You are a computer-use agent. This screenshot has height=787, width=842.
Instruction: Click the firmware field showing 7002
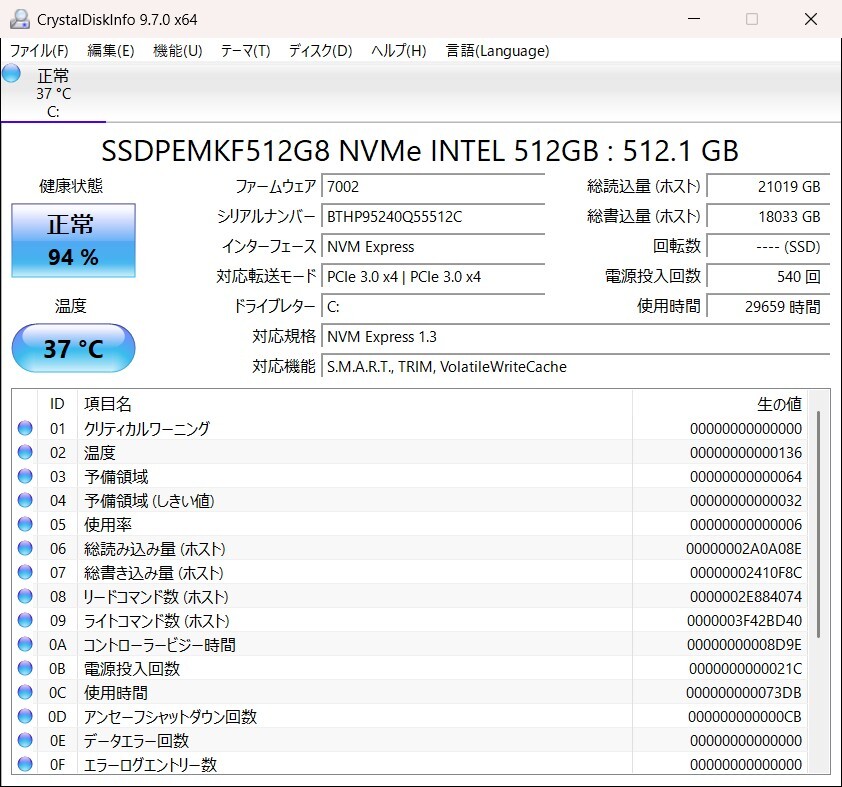coord(433,187)
